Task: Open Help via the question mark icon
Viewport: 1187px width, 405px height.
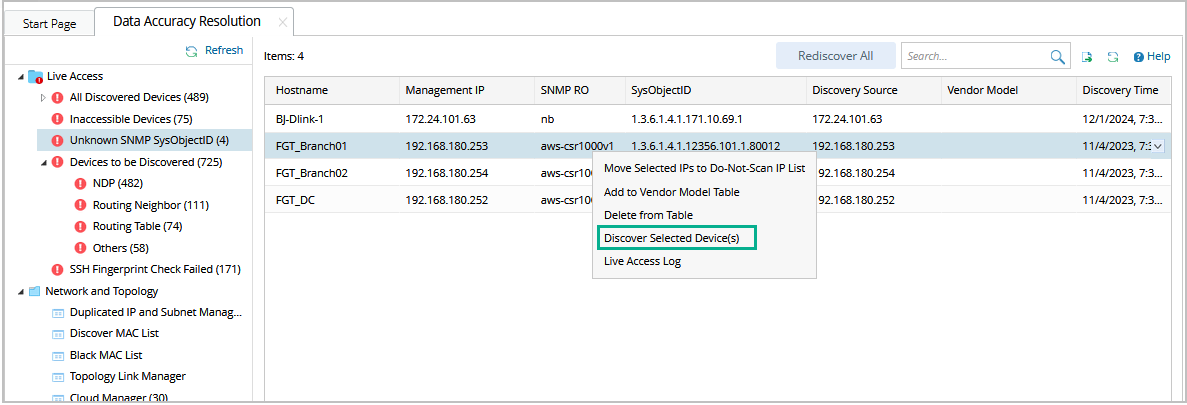Action: (x=1137, y=57)
